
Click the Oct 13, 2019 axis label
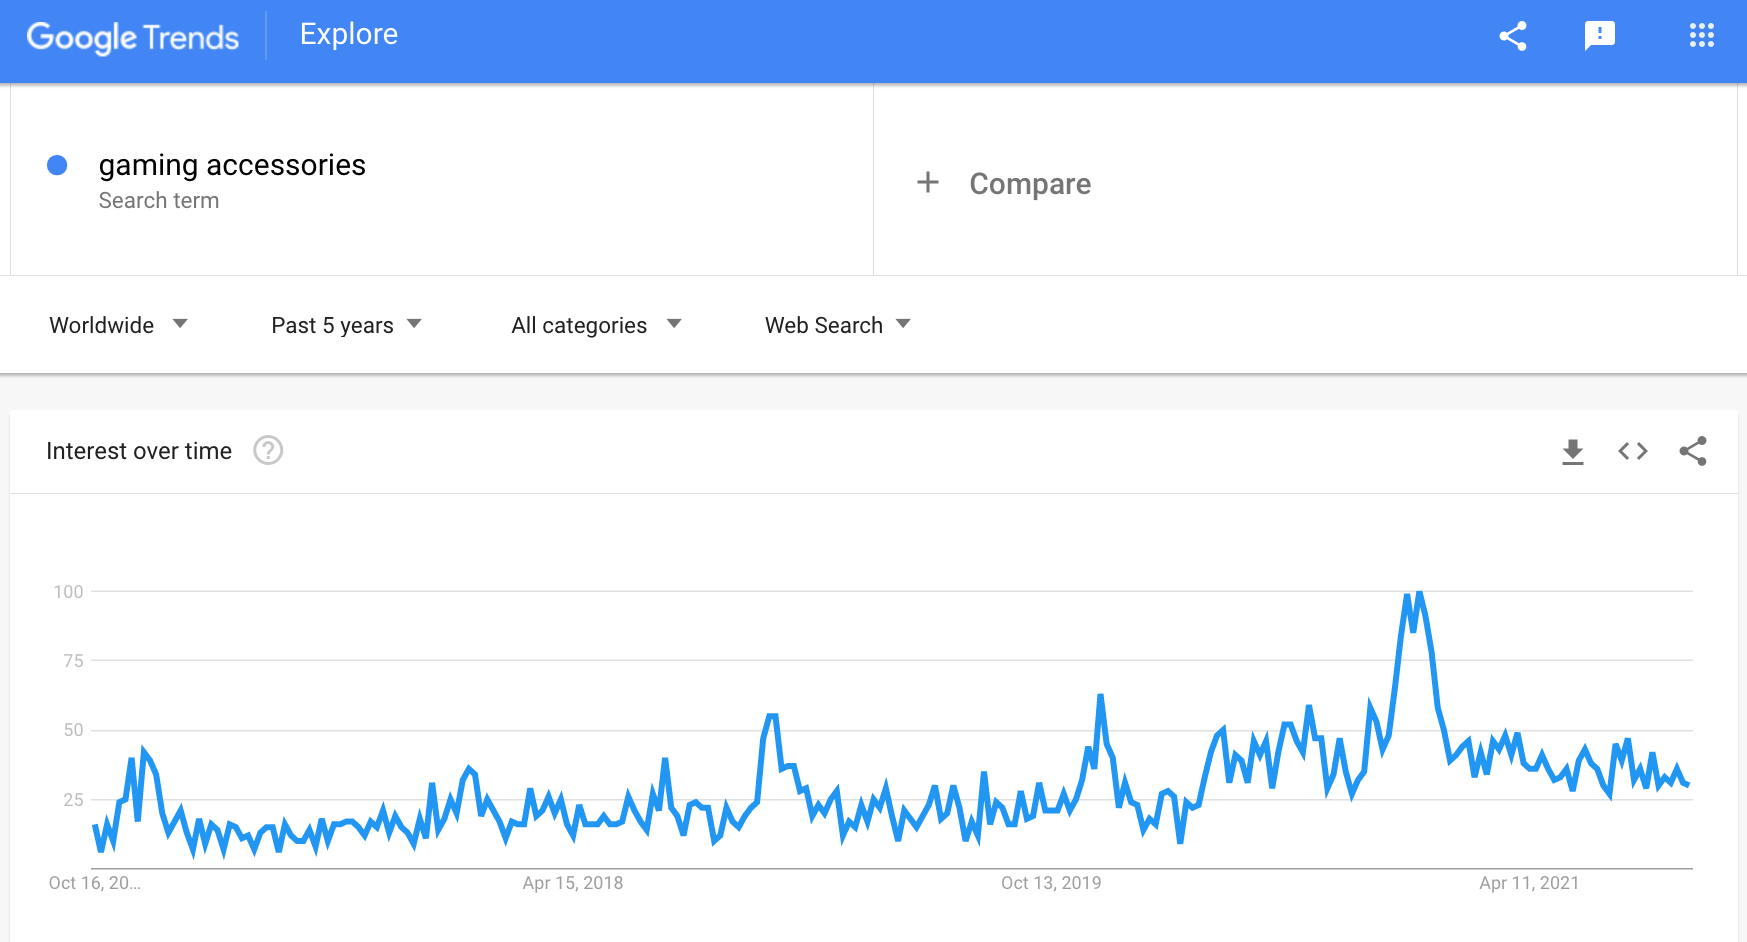point(1051,883)
